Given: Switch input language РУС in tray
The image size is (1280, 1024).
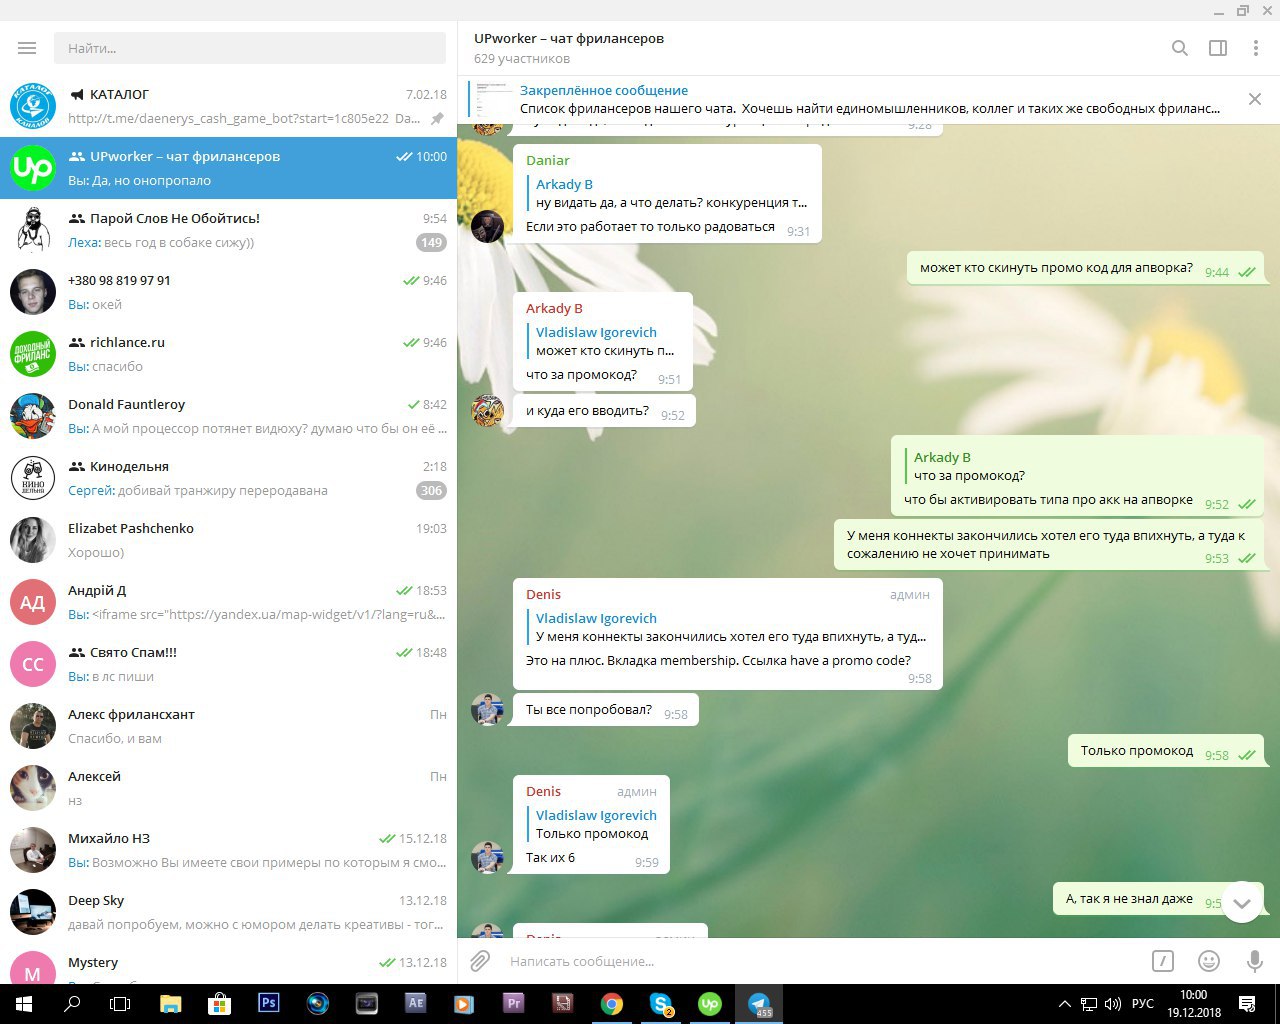Looking at the screenshot, I should pos(1143,1004).
